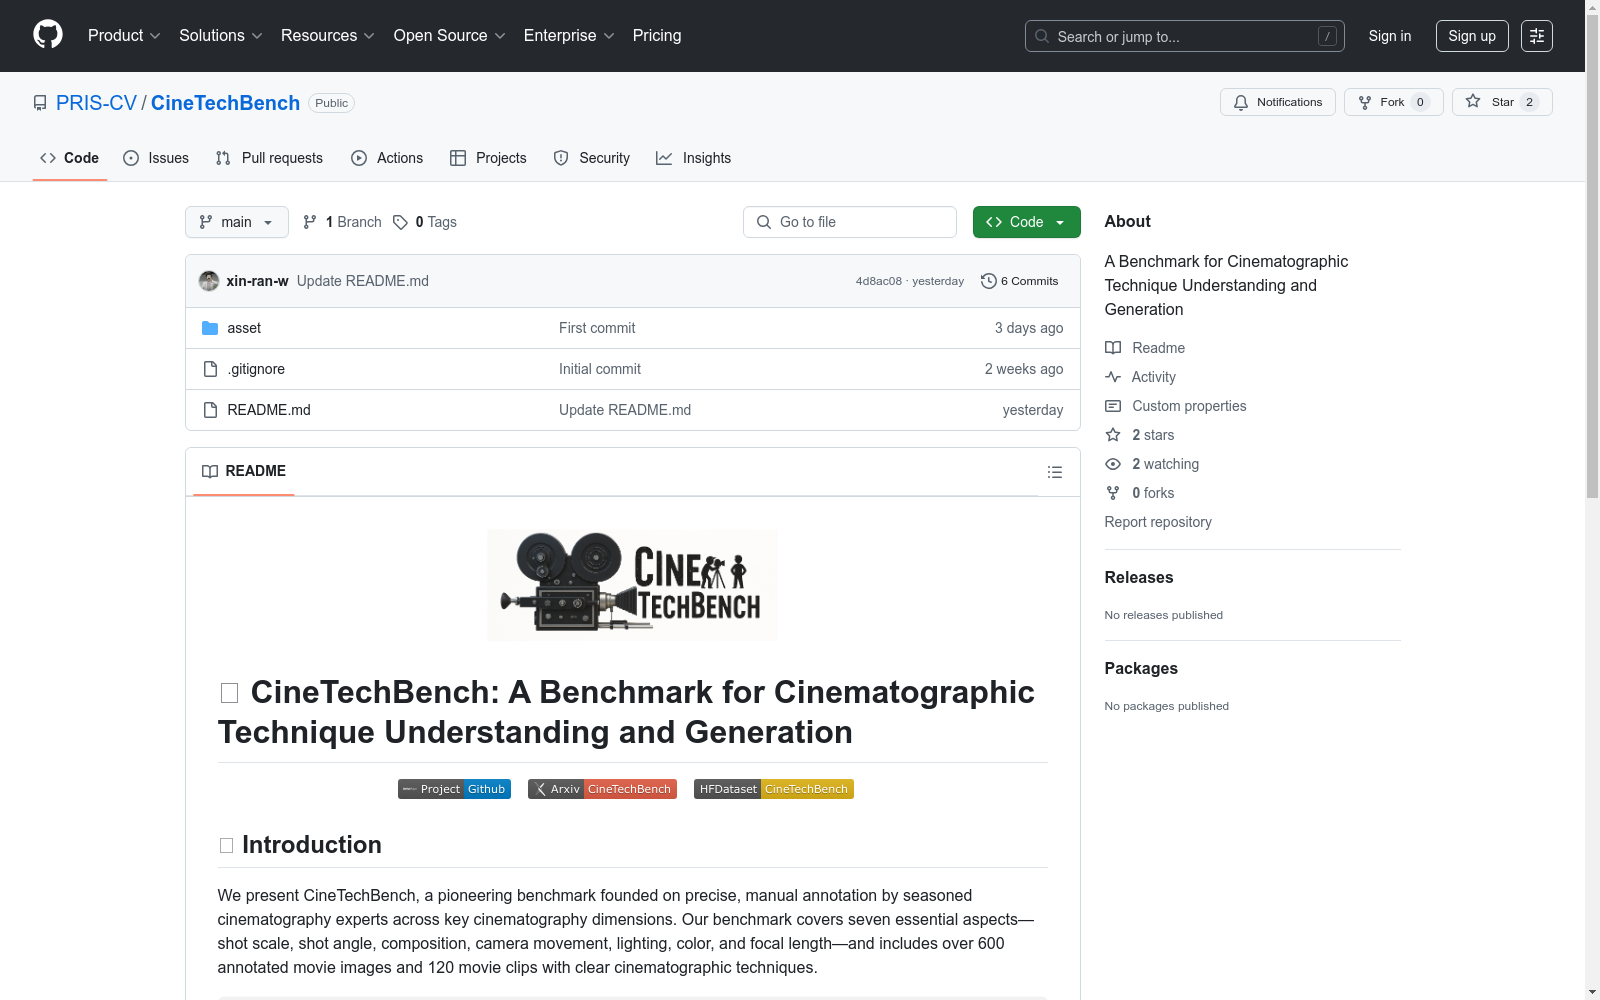Click the Notifications button
Screen dimensions: 1600x1000
pyautogui.click(x=1278, y=102)
